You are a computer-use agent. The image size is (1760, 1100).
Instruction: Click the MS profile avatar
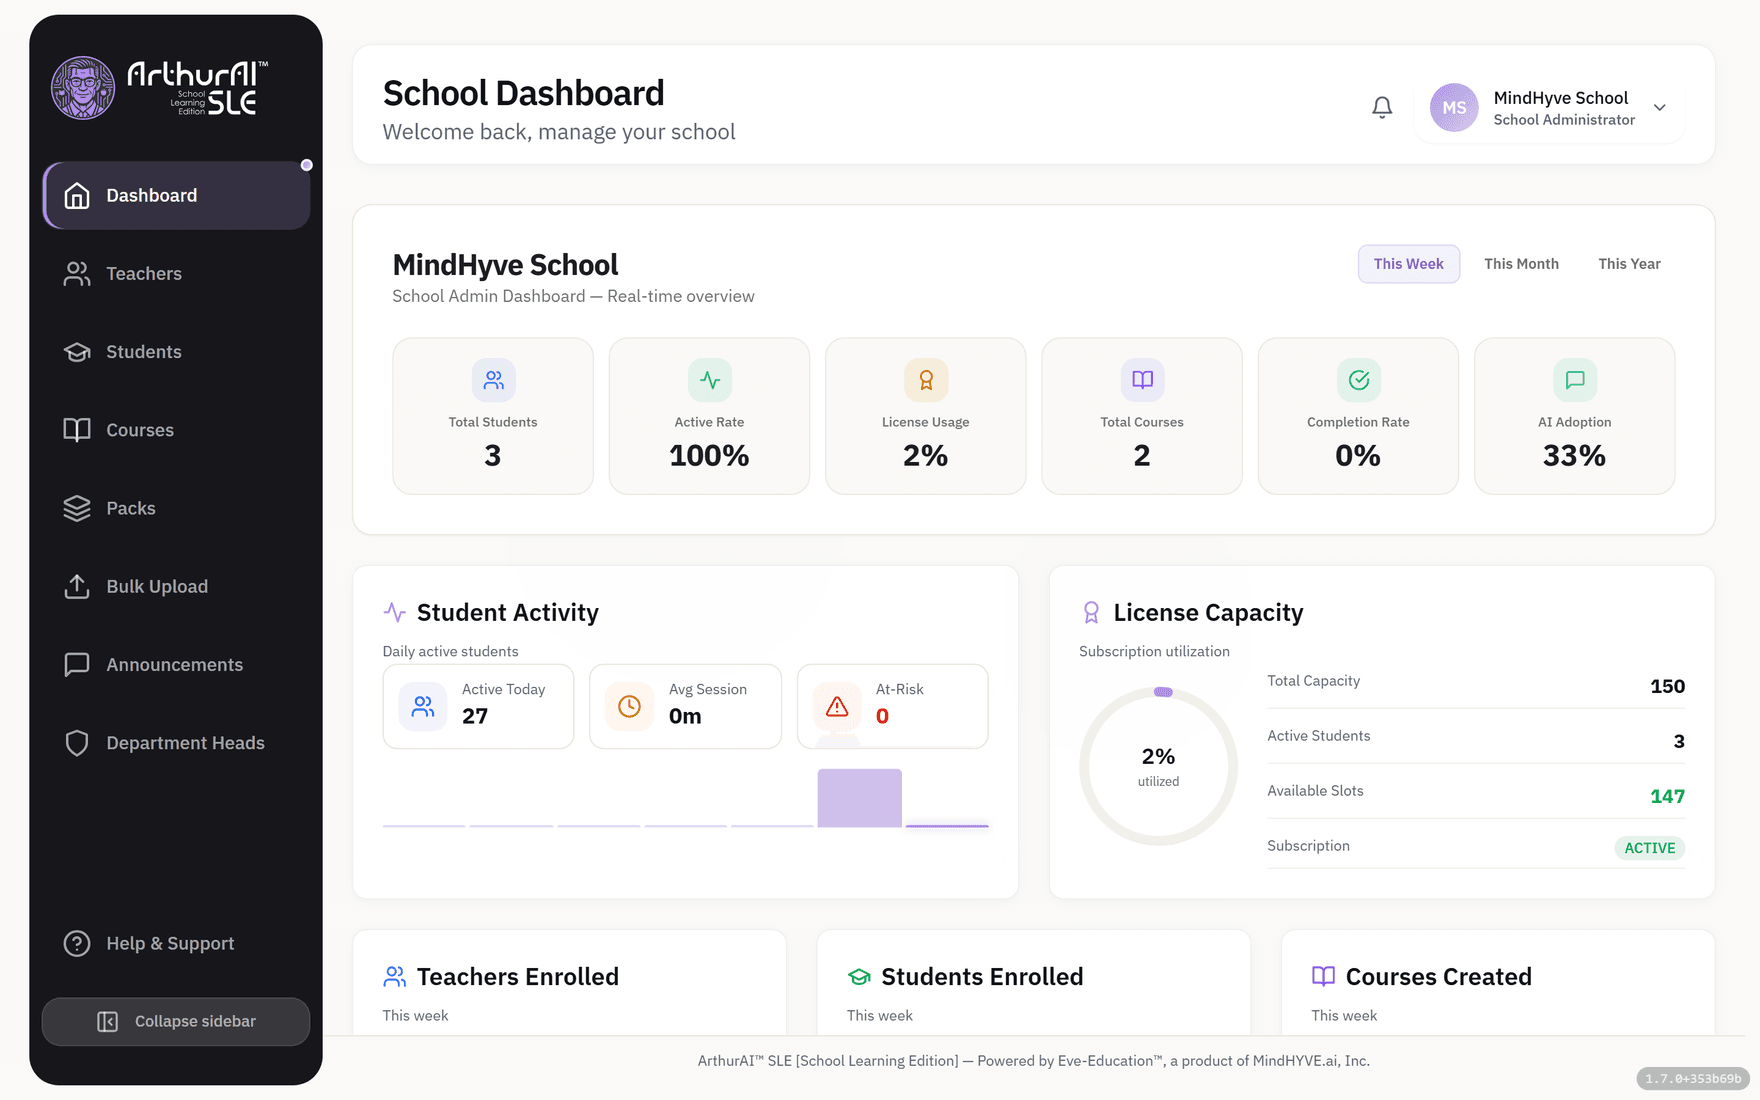(1454, 108)
